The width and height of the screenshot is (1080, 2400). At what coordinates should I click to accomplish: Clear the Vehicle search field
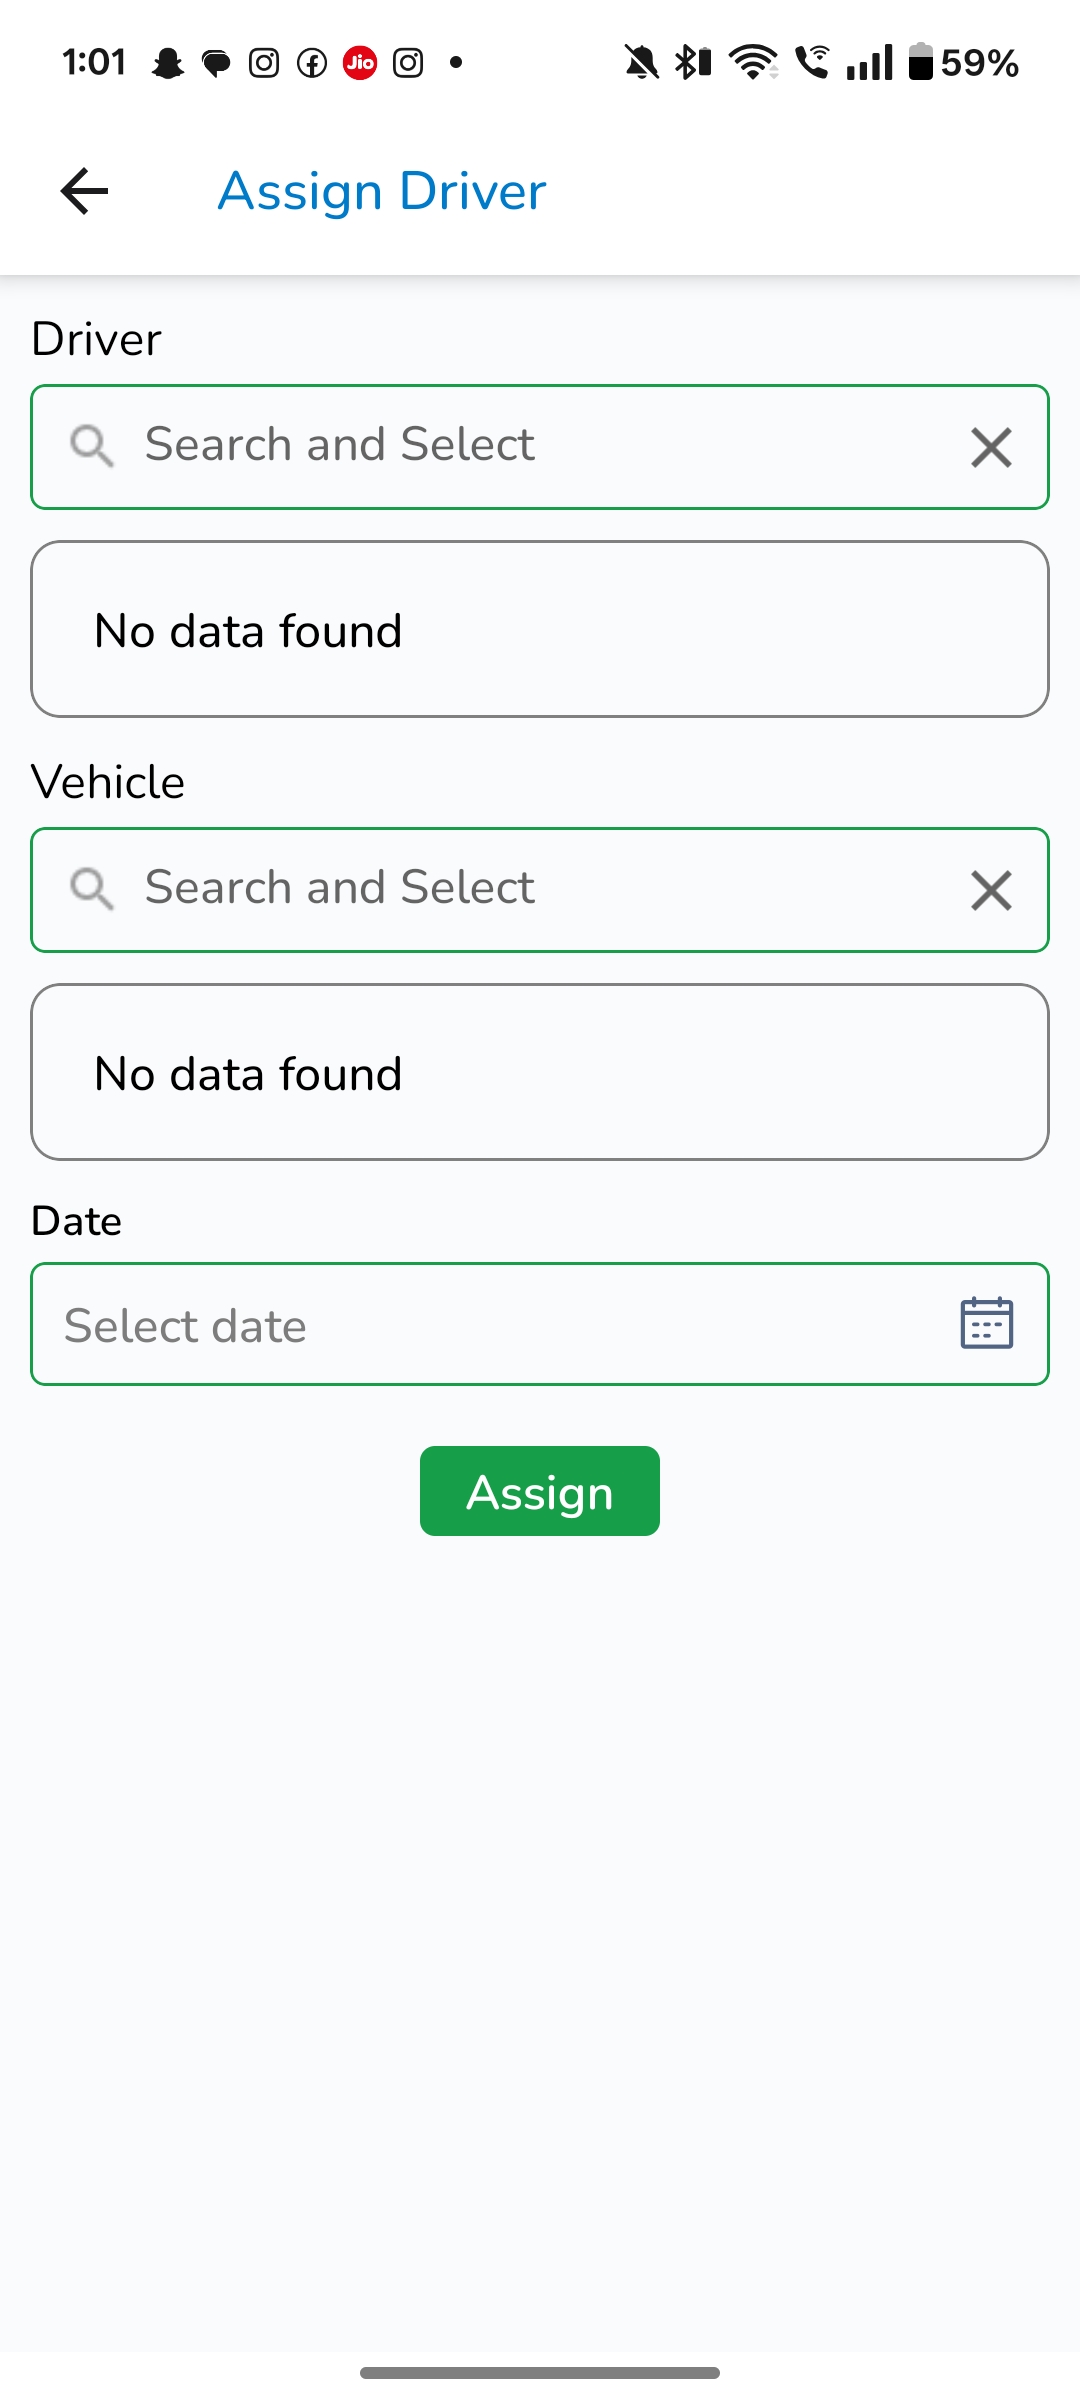tap(991, 890)
